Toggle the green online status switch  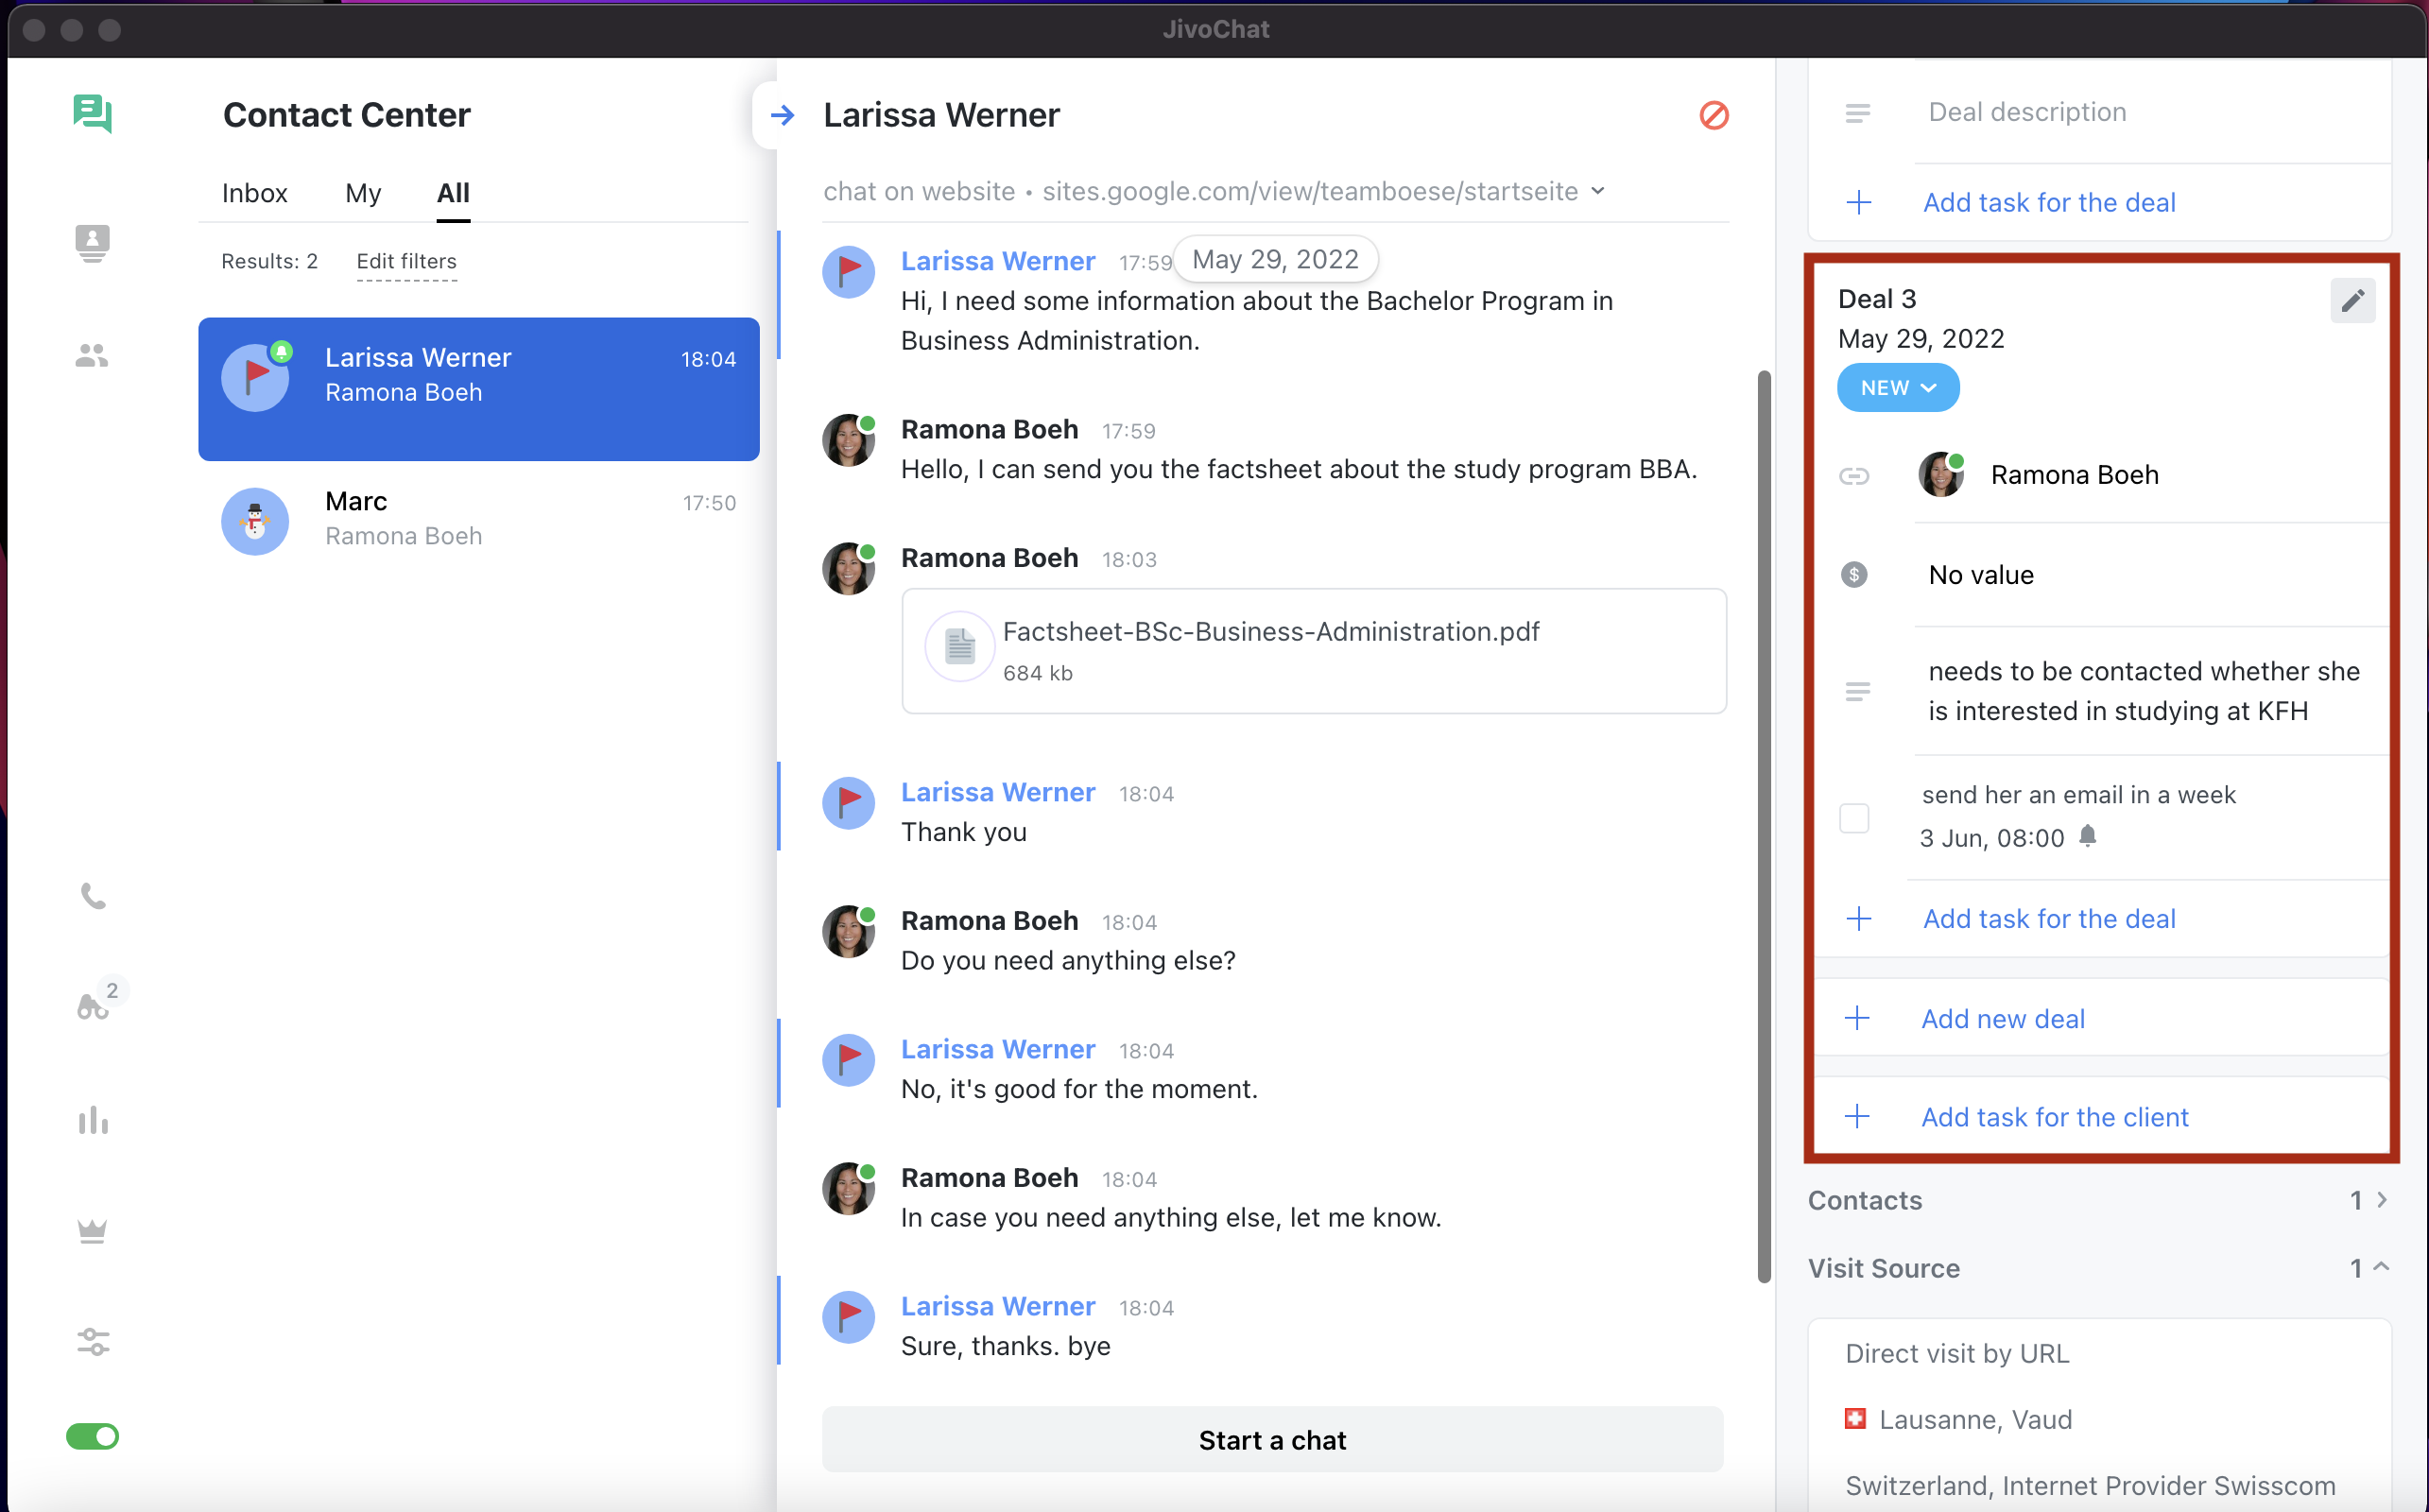[x=93, y=1436]
